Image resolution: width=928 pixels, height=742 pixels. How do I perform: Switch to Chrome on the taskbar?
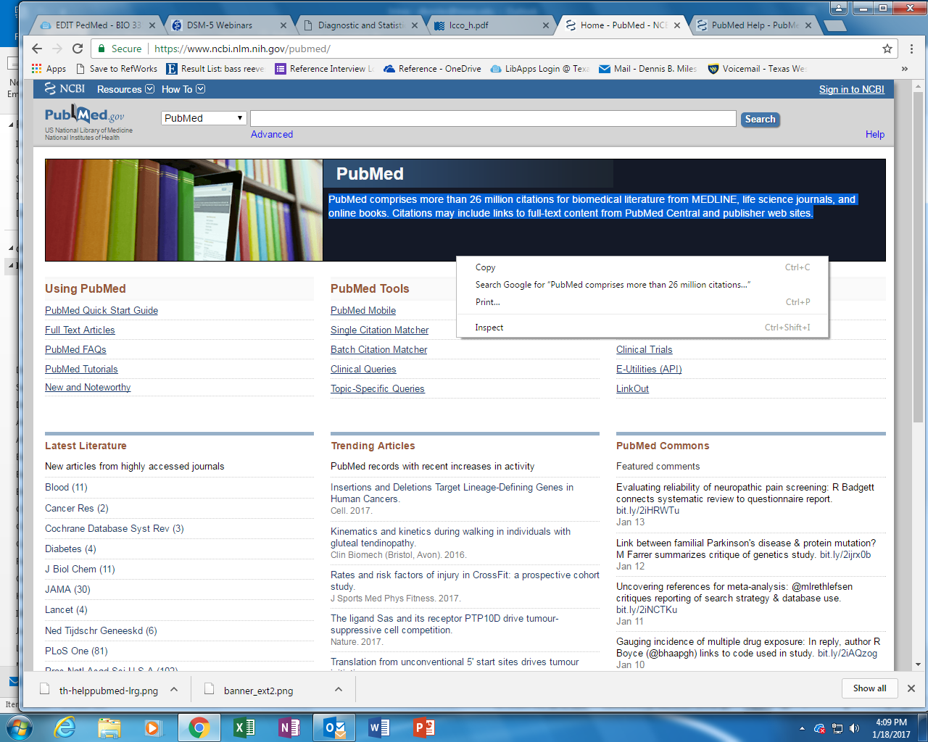coord(199,727)
